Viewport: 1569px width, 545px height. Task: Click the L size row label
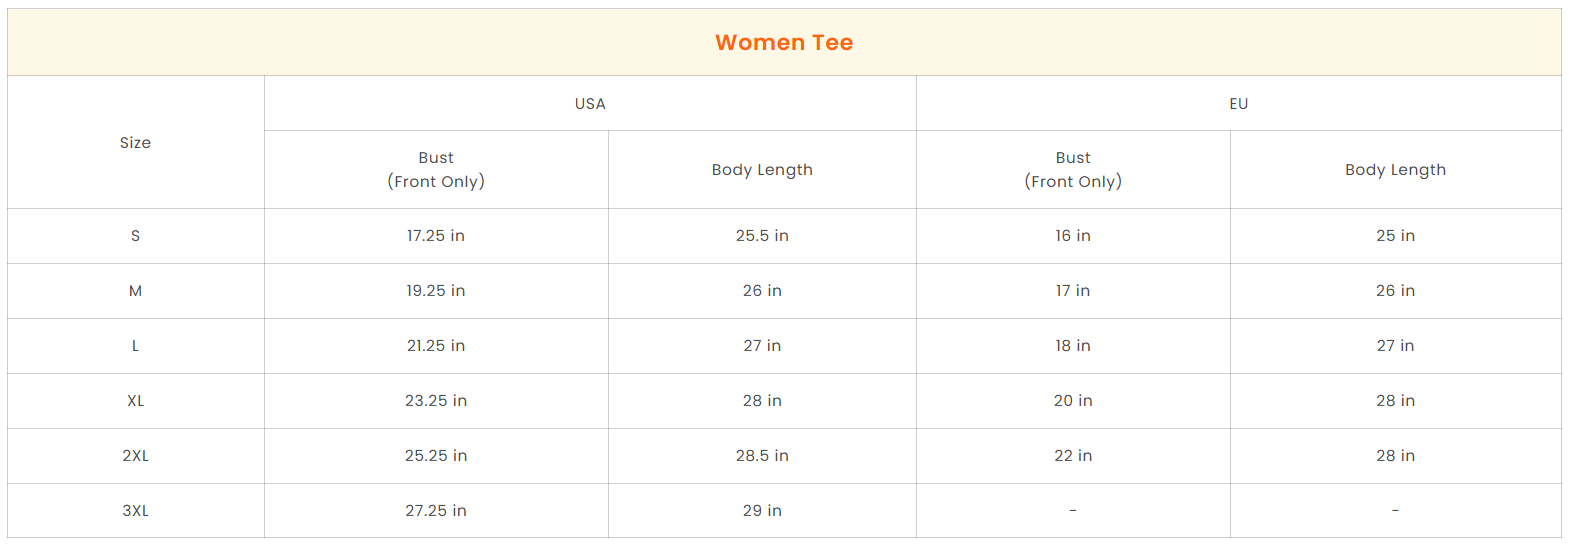135,345
